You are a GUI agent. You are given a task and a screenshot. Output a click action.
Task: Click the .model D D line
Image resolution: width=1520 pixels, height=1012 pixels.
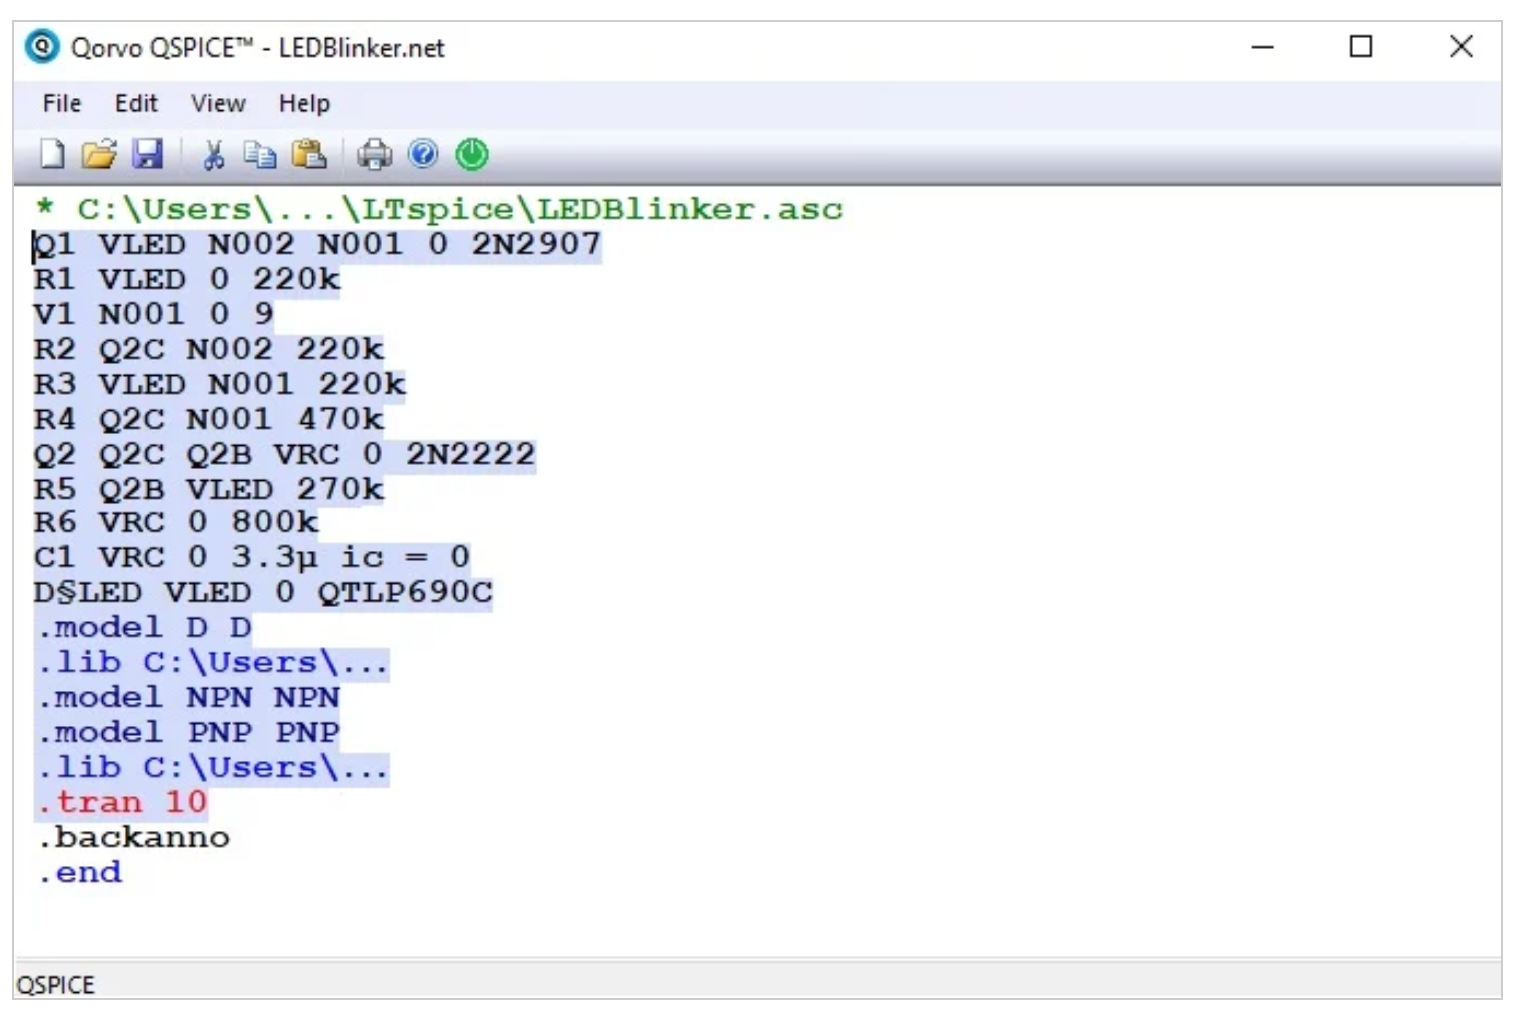(x=144, y=628)
